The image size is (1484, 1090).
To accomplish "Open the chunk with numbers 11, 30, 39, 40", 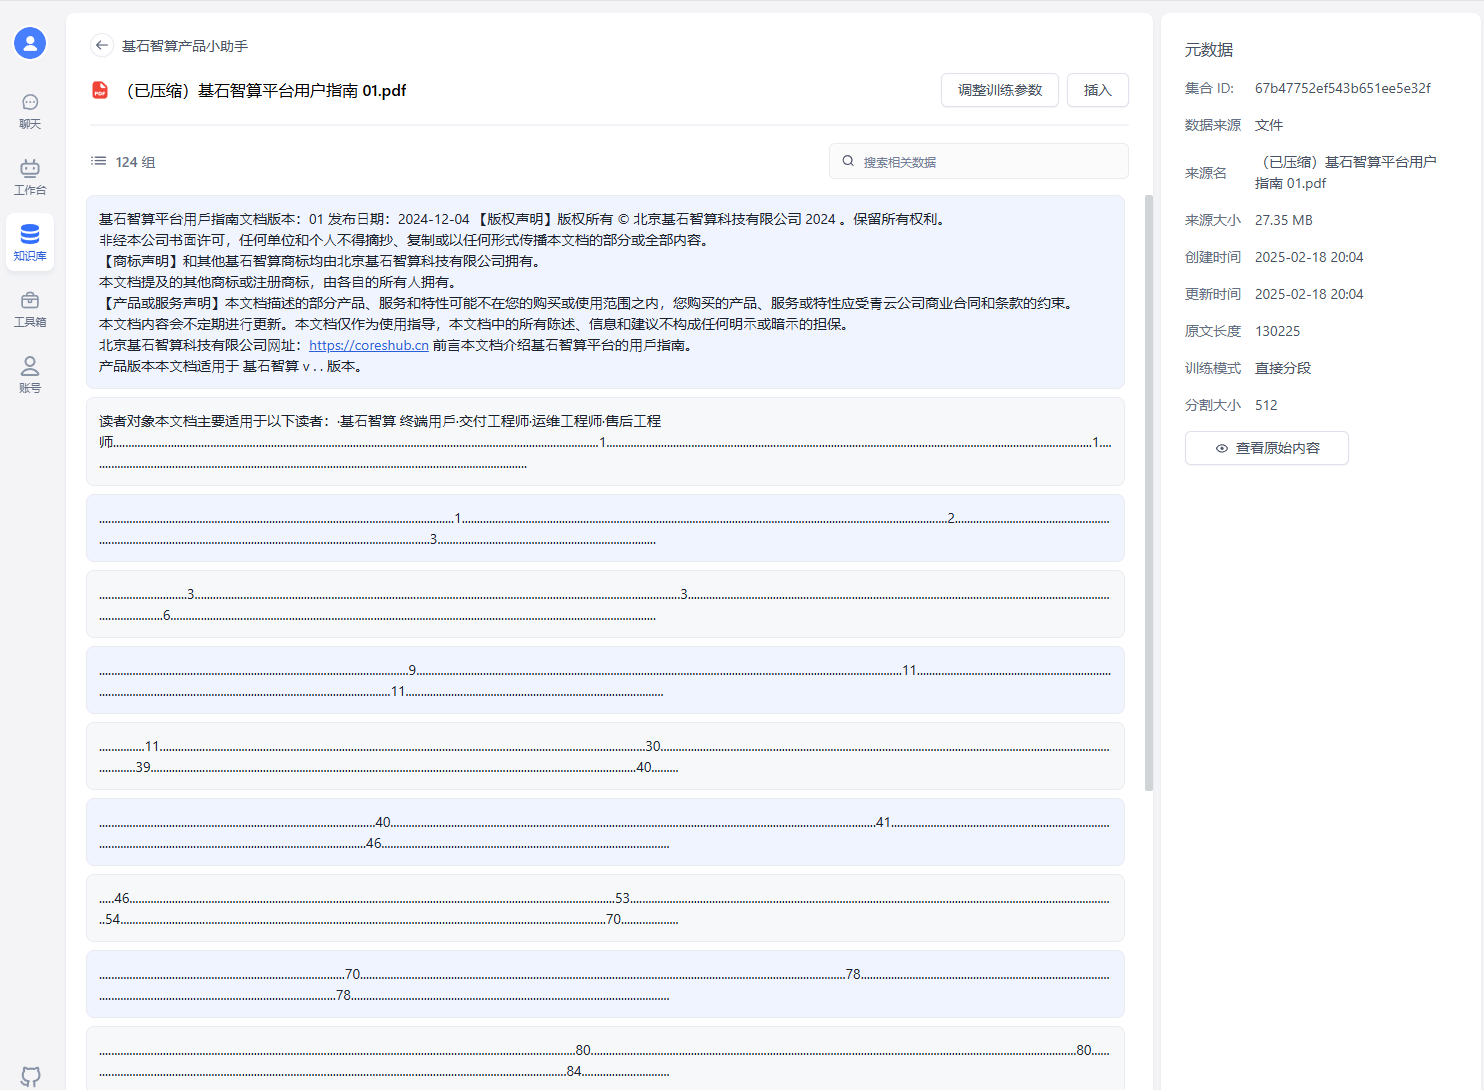I will 605,756.
